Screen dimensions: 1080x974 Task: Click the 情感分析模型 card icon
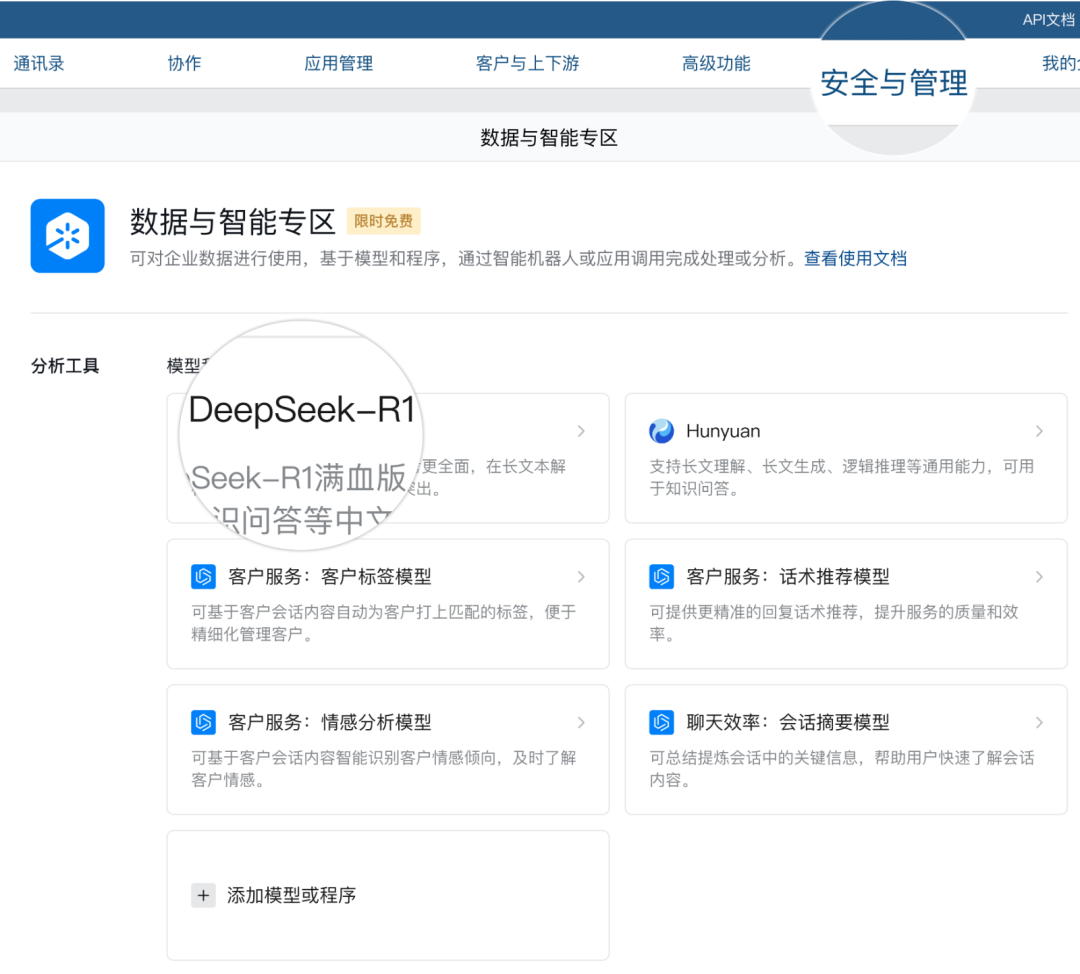203,723
